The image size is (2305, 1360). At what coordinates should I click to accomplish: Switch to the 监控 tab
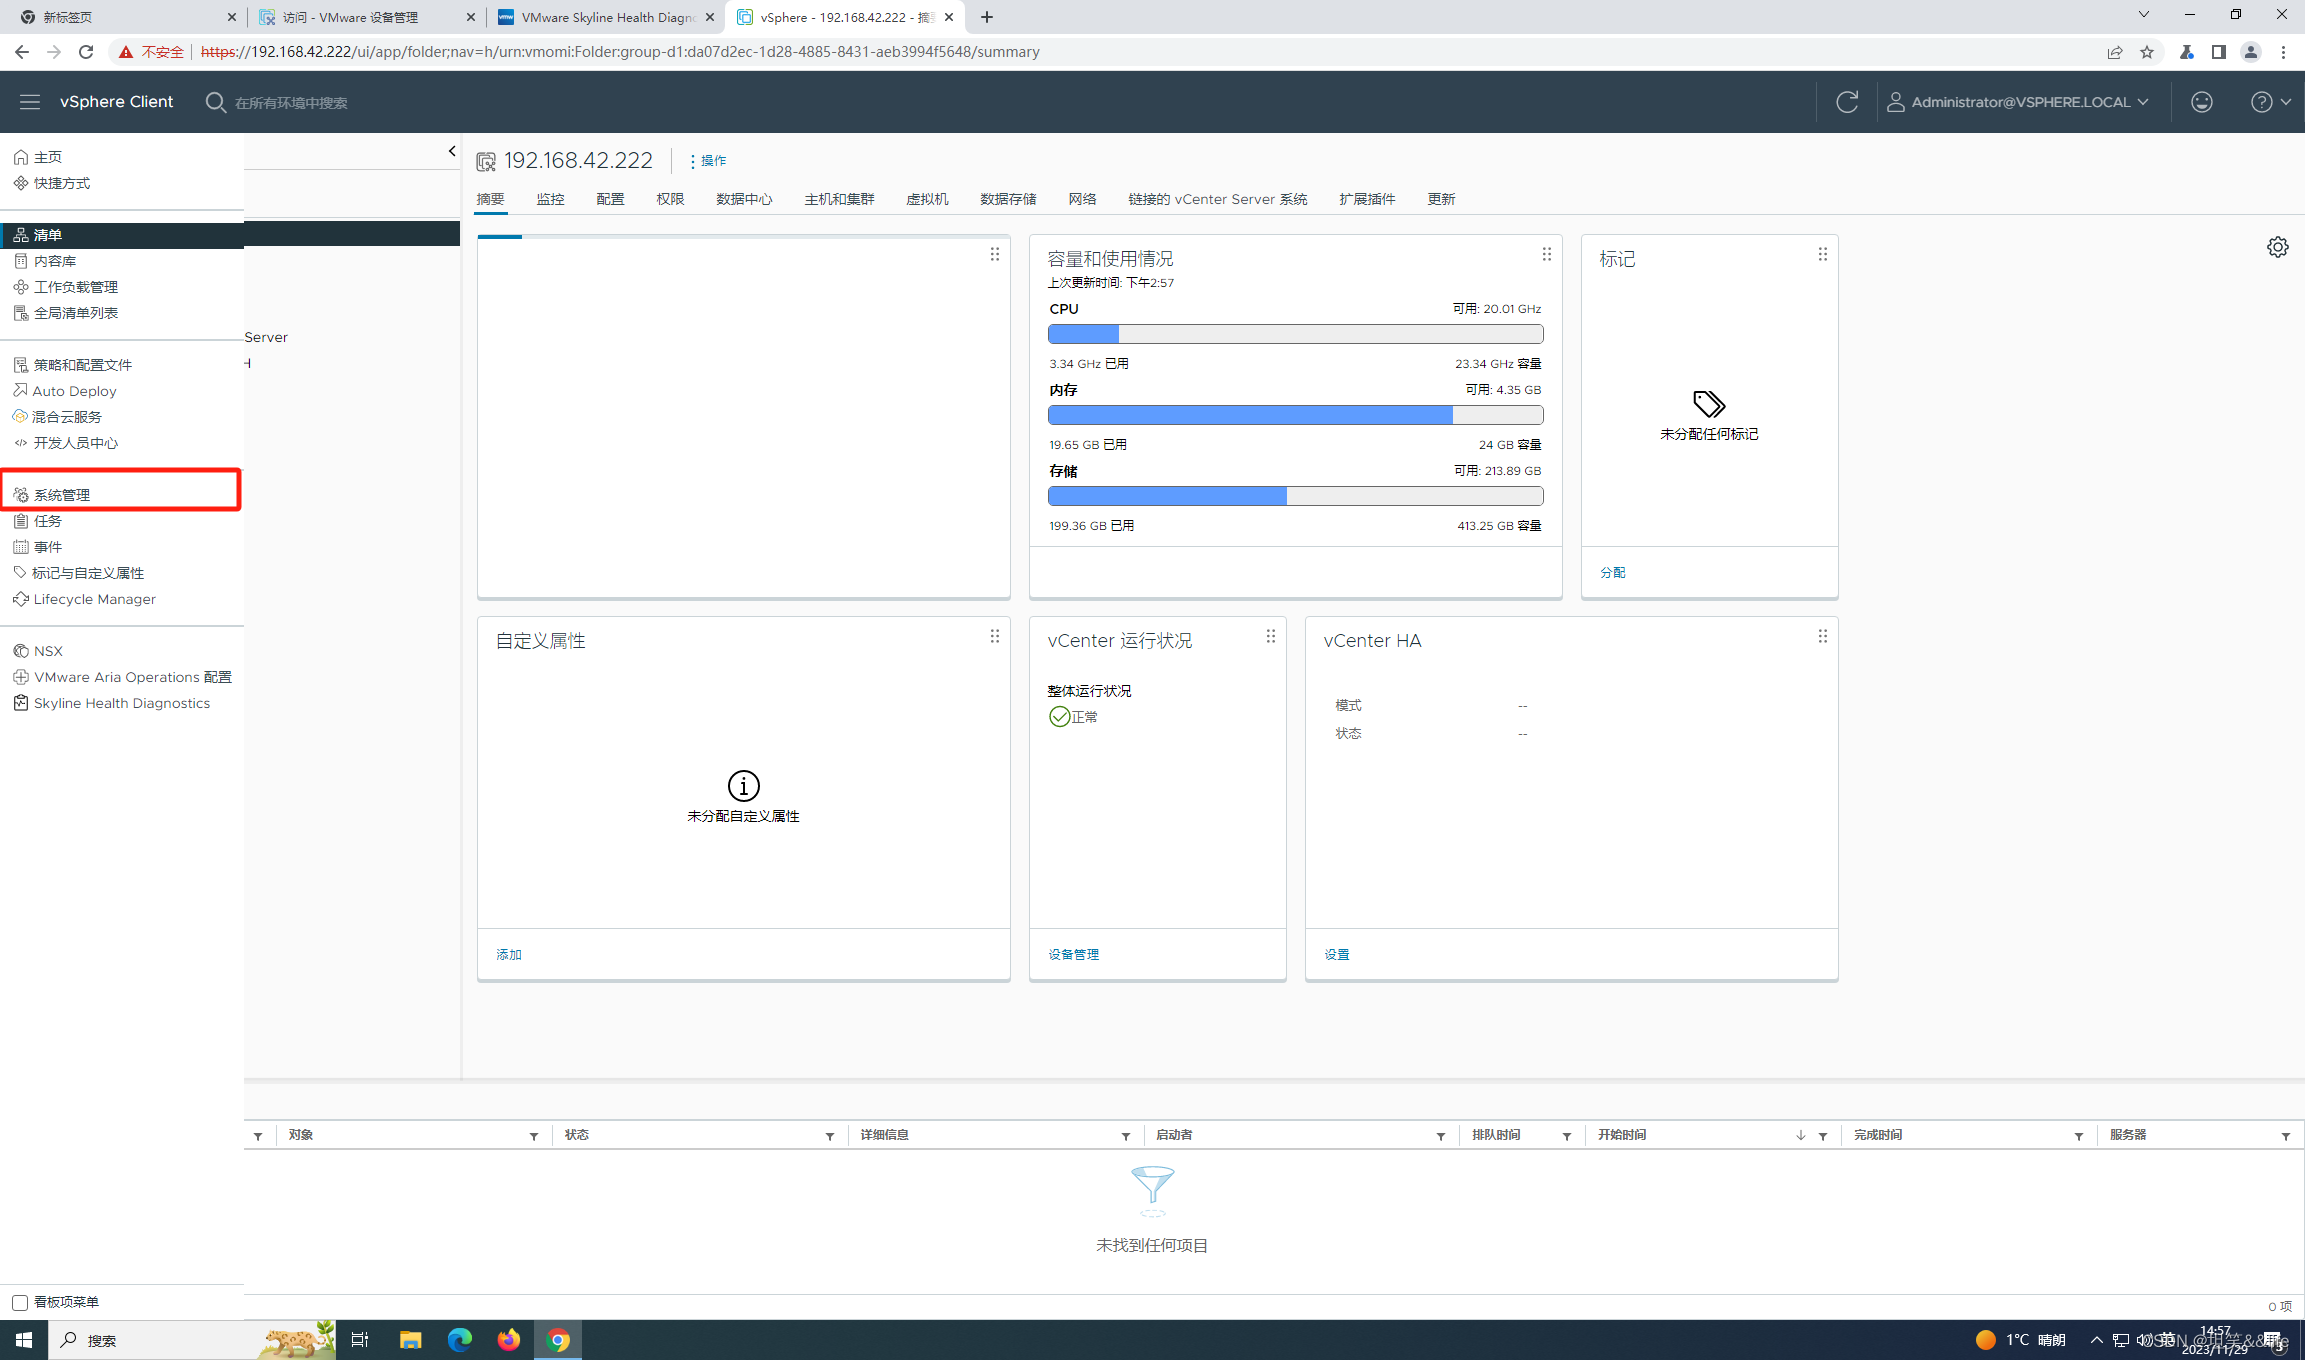[x=550, y=199]
